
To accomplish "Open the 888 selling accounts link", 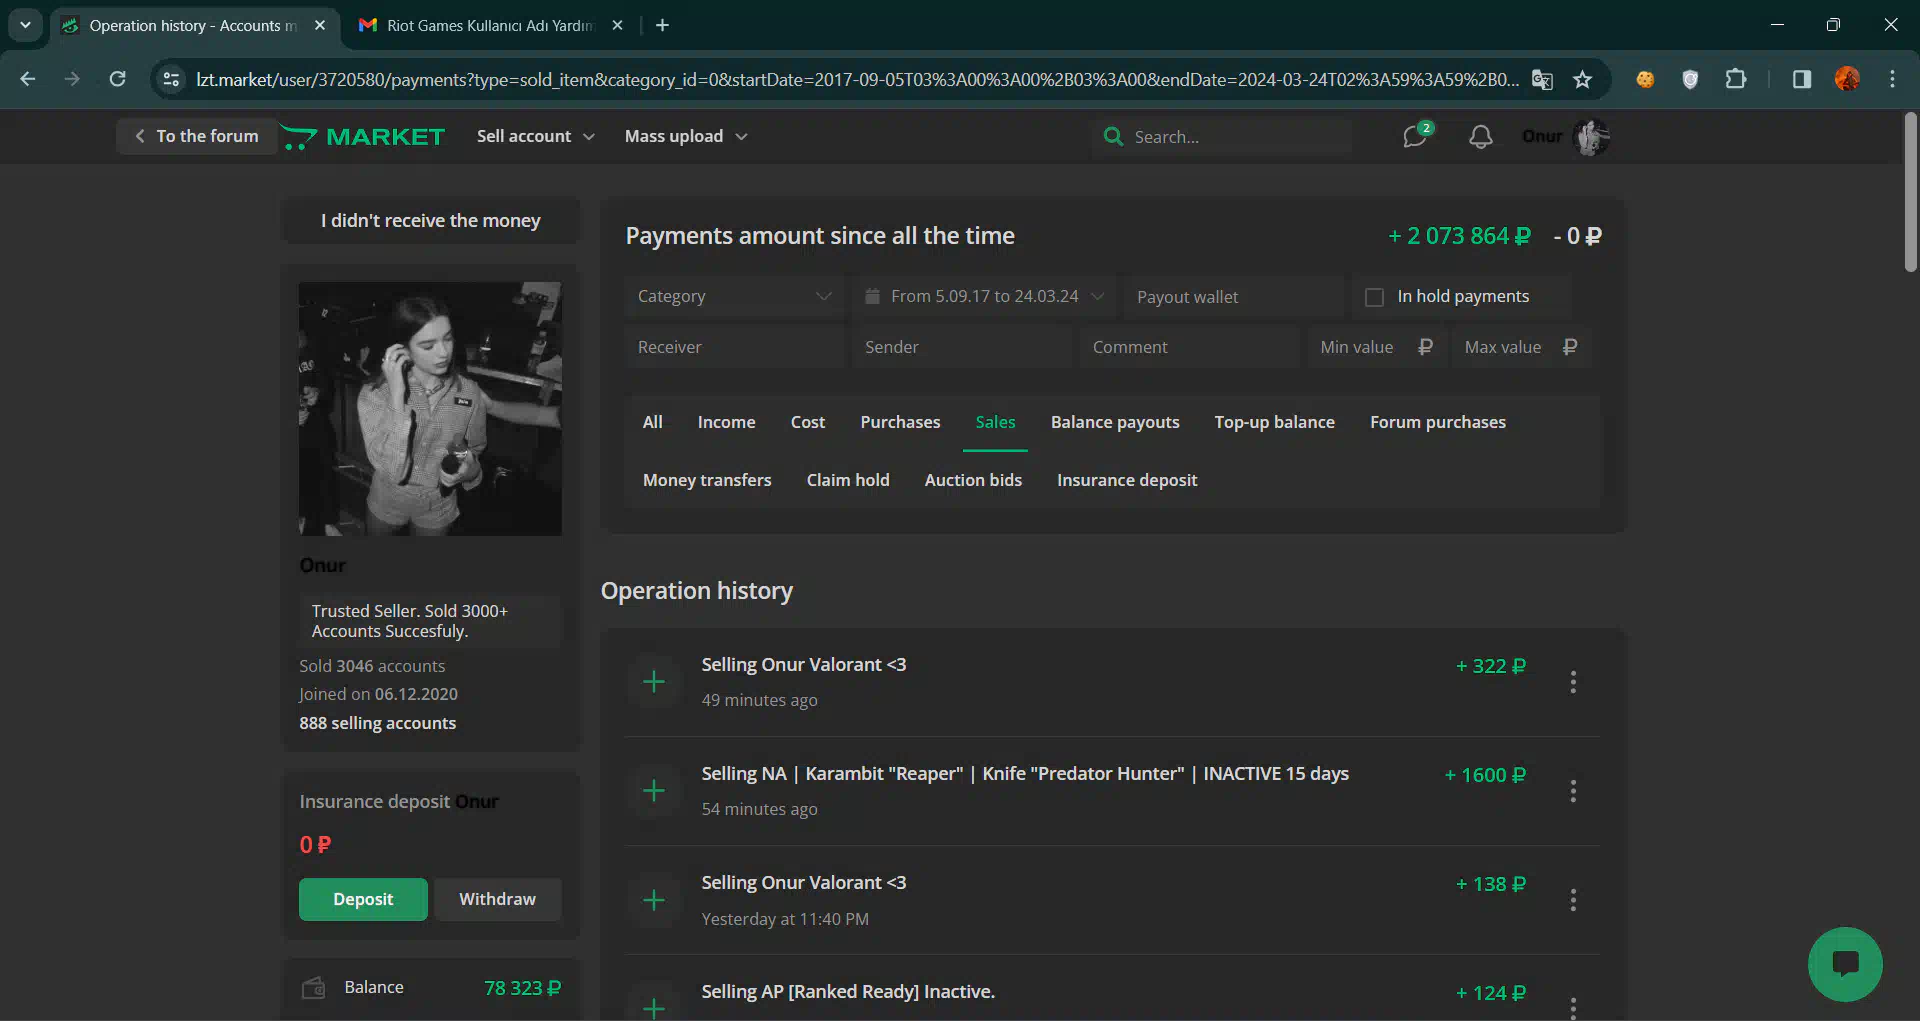I will tap(377, 723).
